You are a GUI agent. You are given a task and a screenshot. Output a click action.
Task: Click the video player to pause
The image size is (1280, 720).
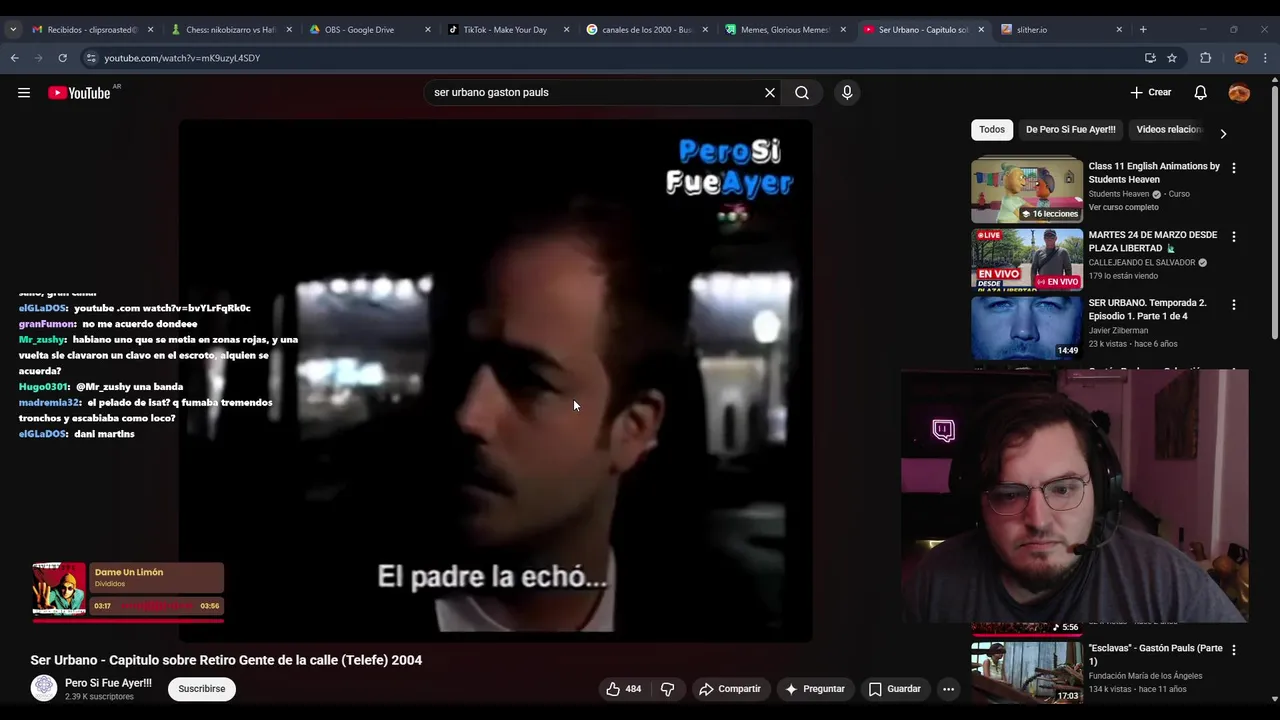pos(495,380)
